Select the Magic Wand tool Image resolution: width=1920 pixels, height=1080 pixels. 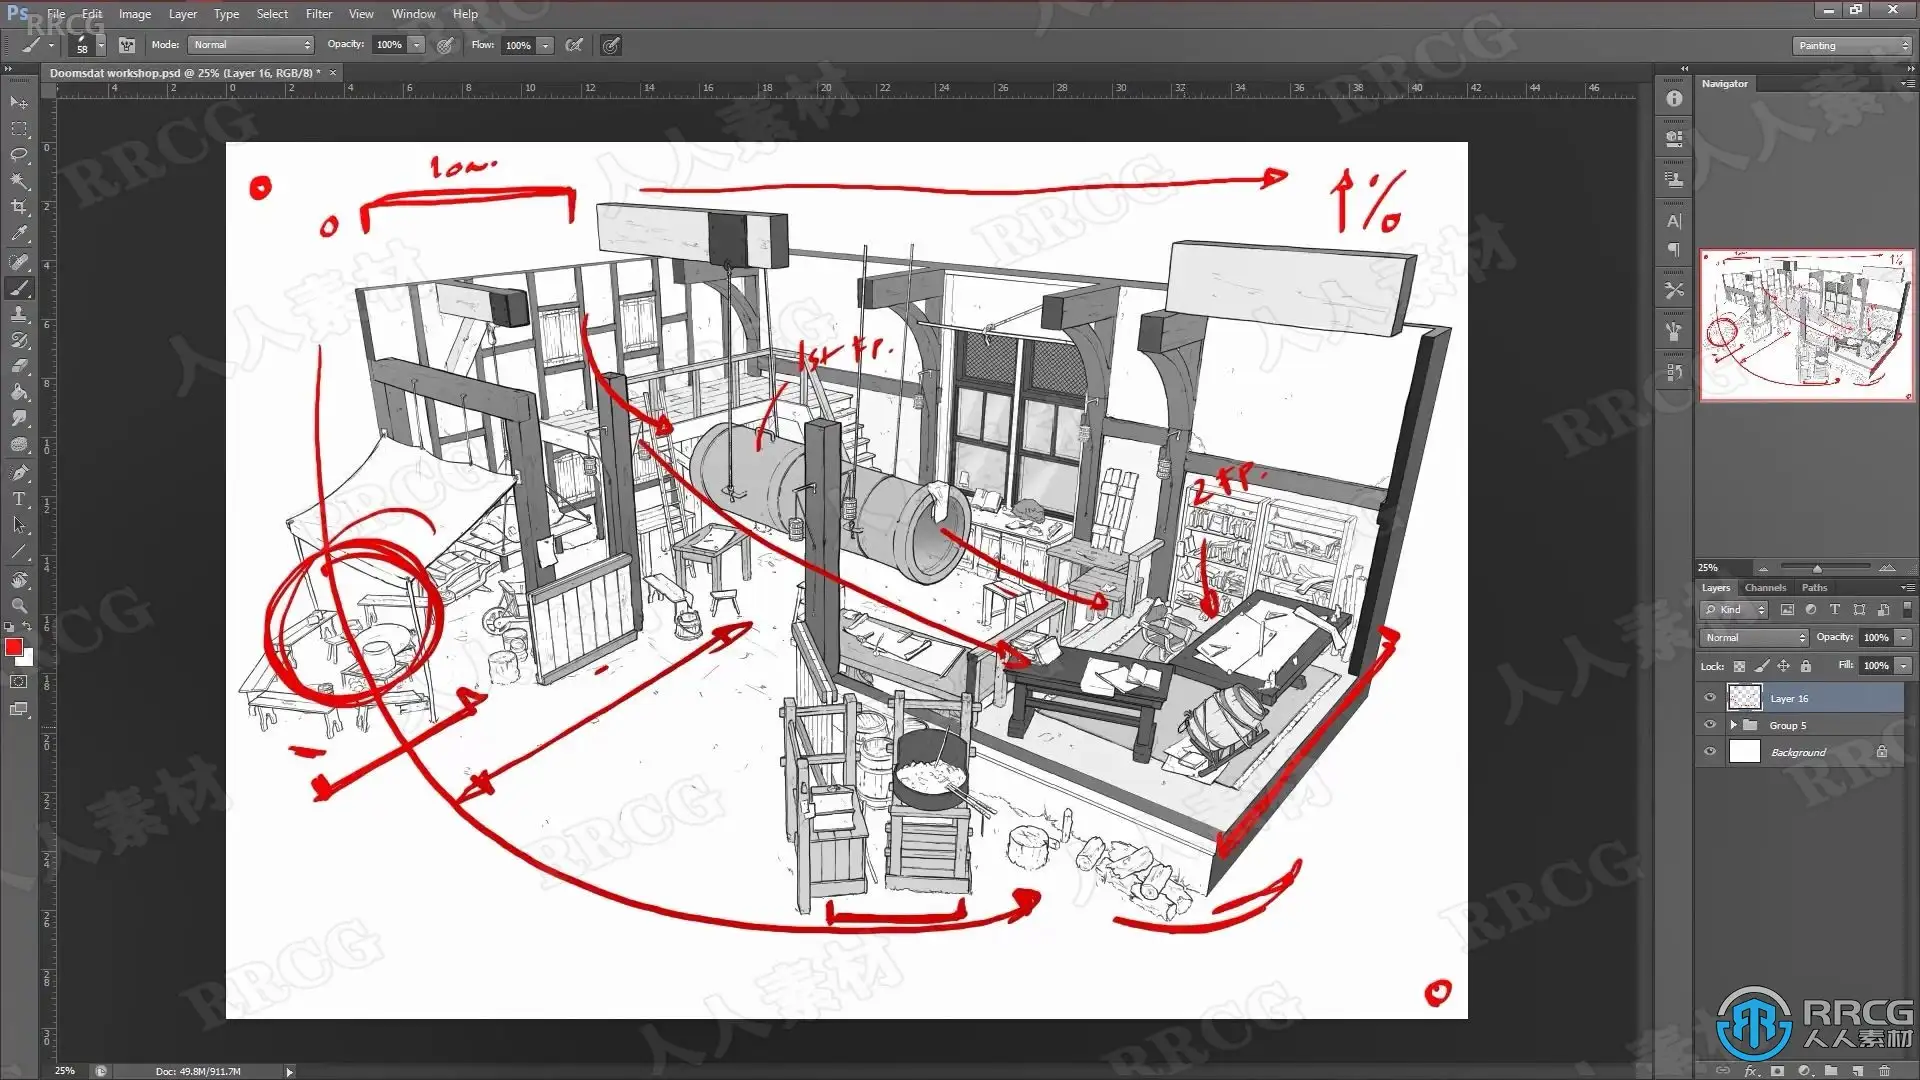coord(19,181)
